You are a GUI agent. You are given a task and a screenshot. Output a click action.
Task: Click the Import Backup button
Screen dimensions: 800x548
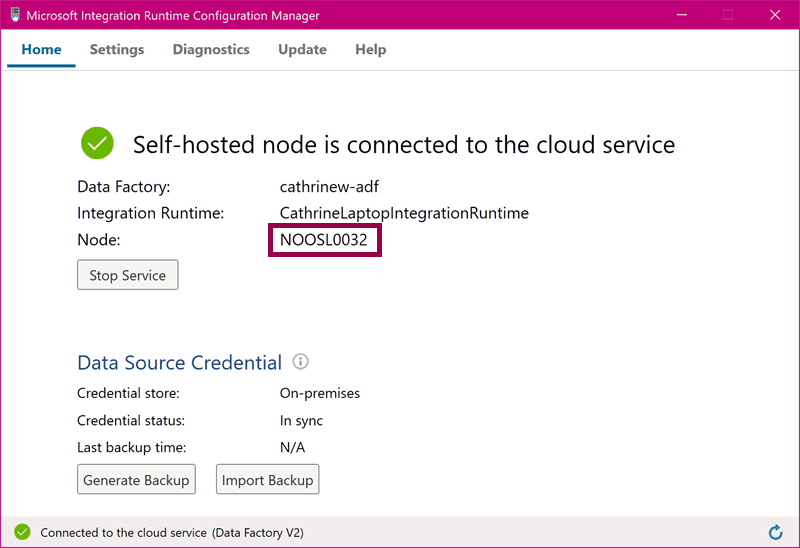[x=267, y=480]
